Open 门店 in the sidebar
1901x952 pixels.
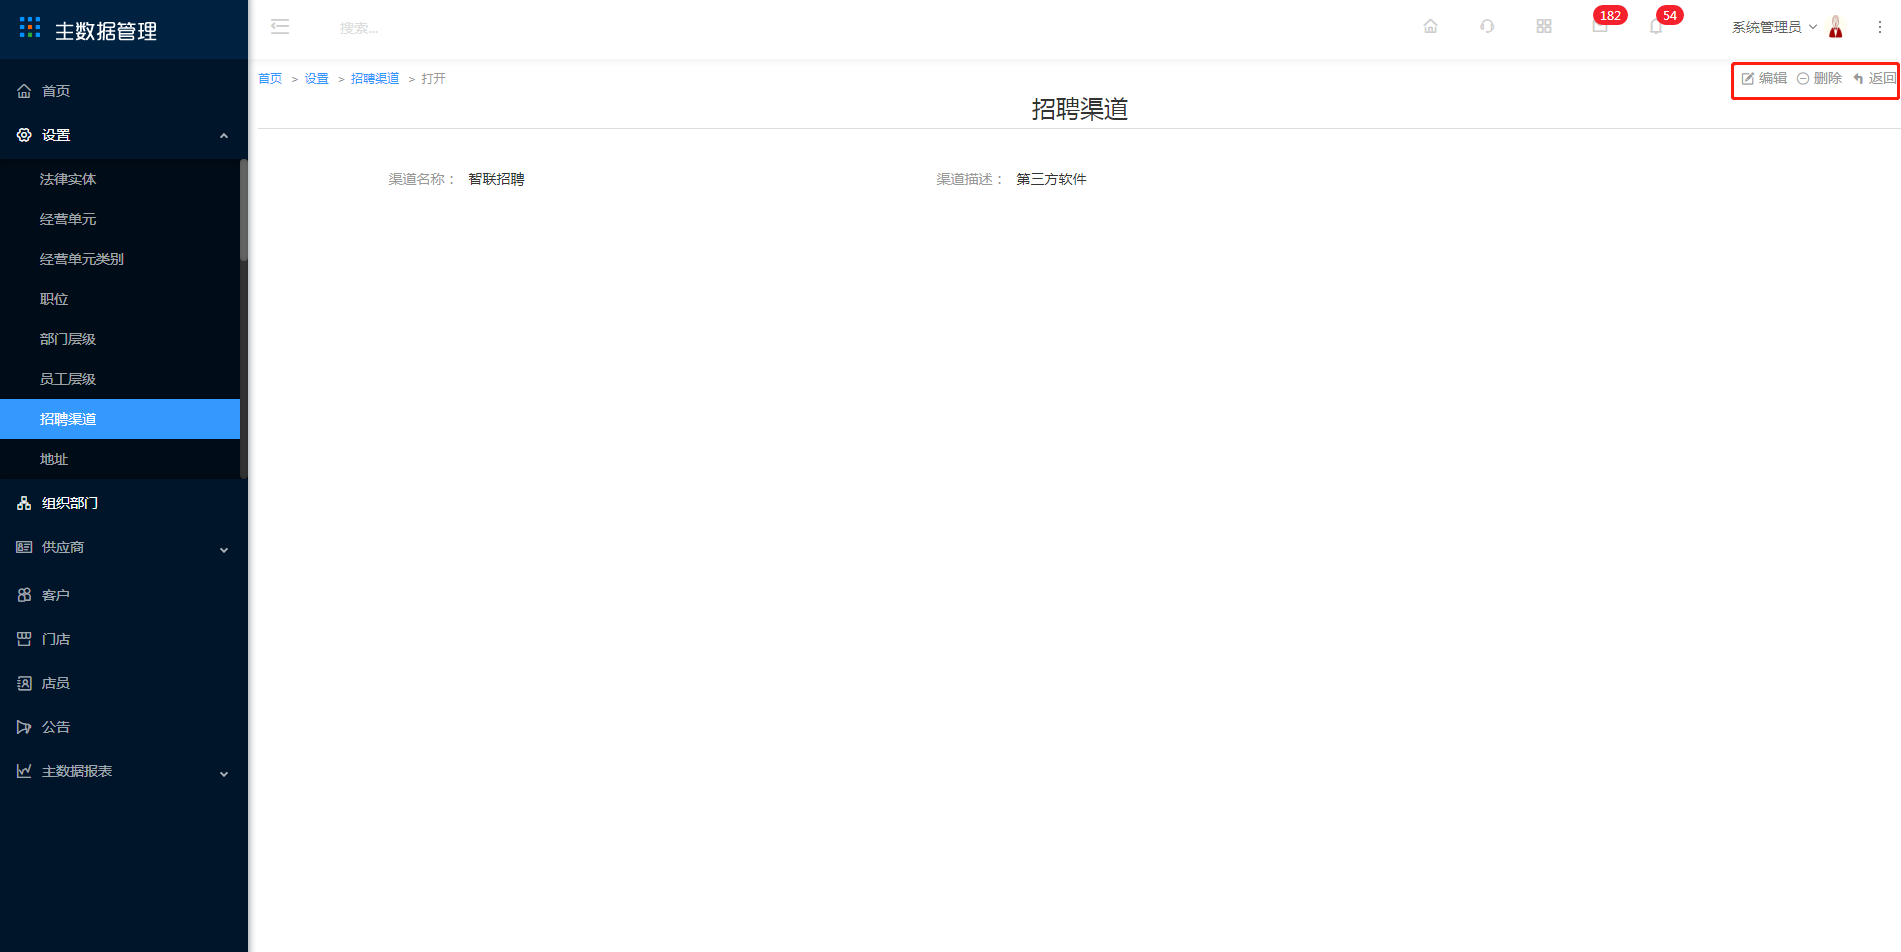[124, 639]
